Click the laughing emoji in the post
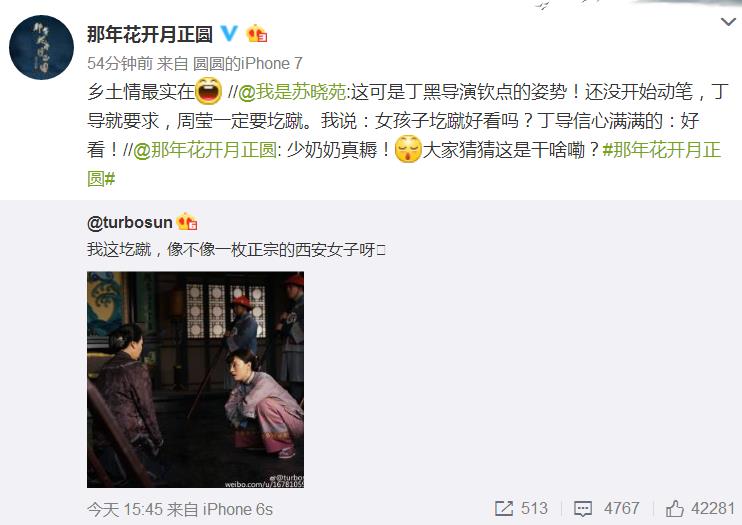 209,91
